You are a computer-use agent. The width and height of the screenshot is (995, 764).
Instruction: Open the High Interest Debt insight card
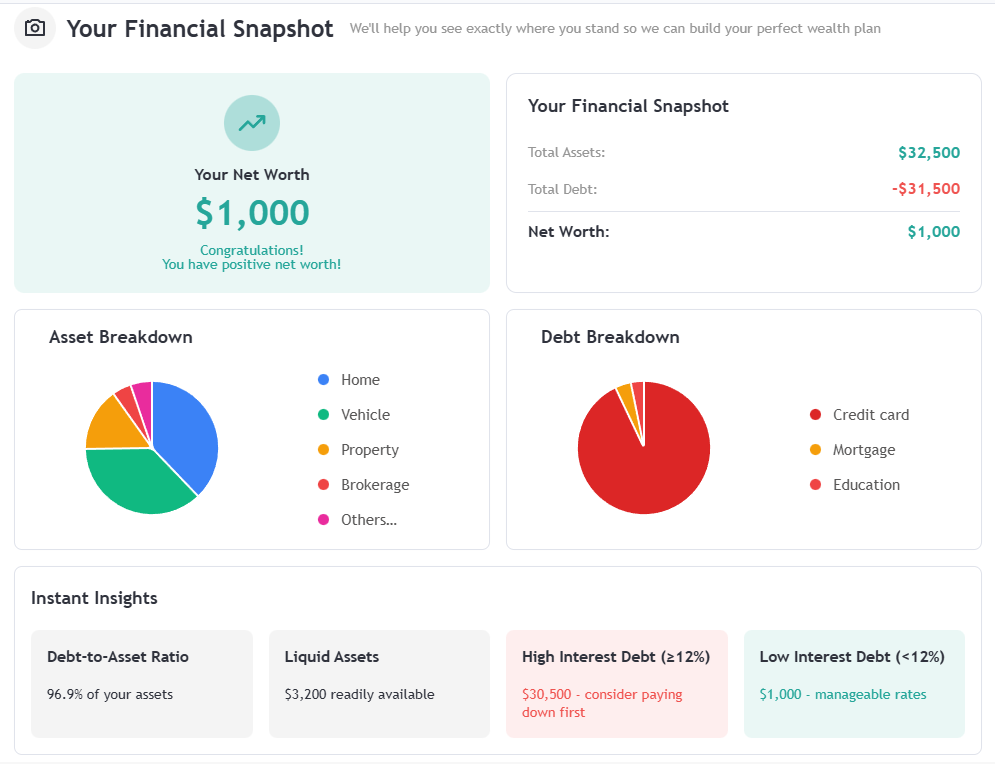(616, 684)
